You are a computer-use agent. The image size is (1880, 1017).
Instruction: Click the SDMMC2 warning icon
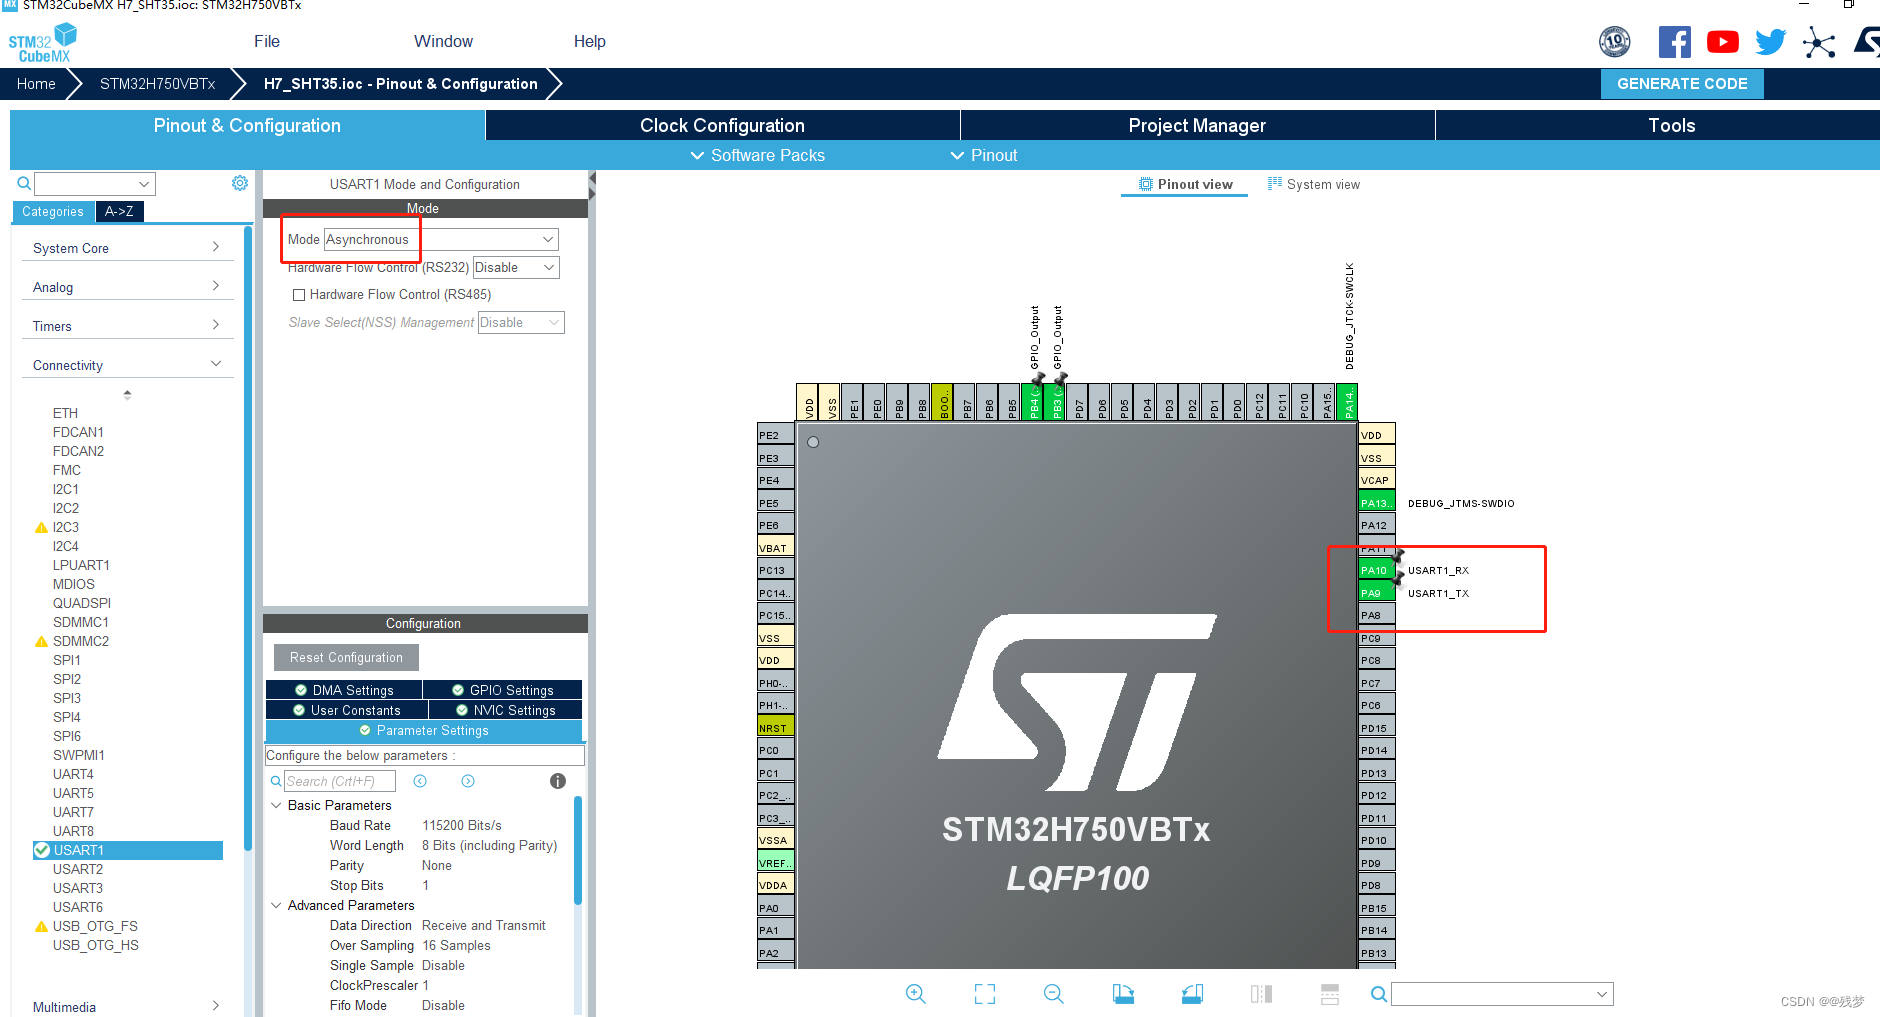pos(41,641)
